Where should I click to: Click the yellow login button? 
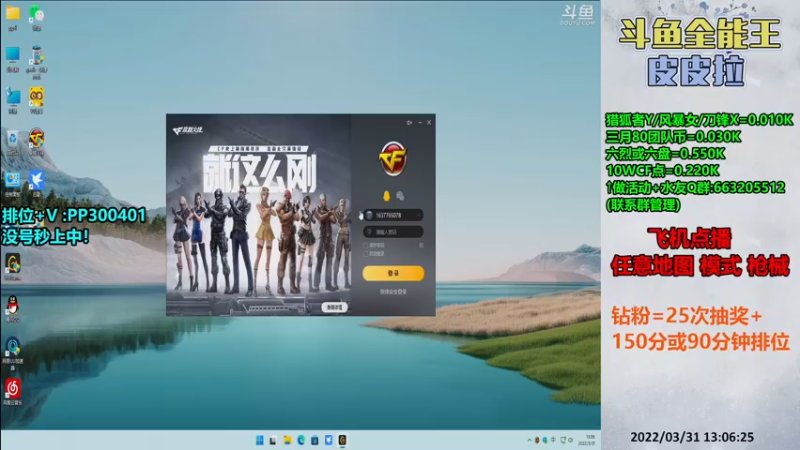tap(393, 273)
